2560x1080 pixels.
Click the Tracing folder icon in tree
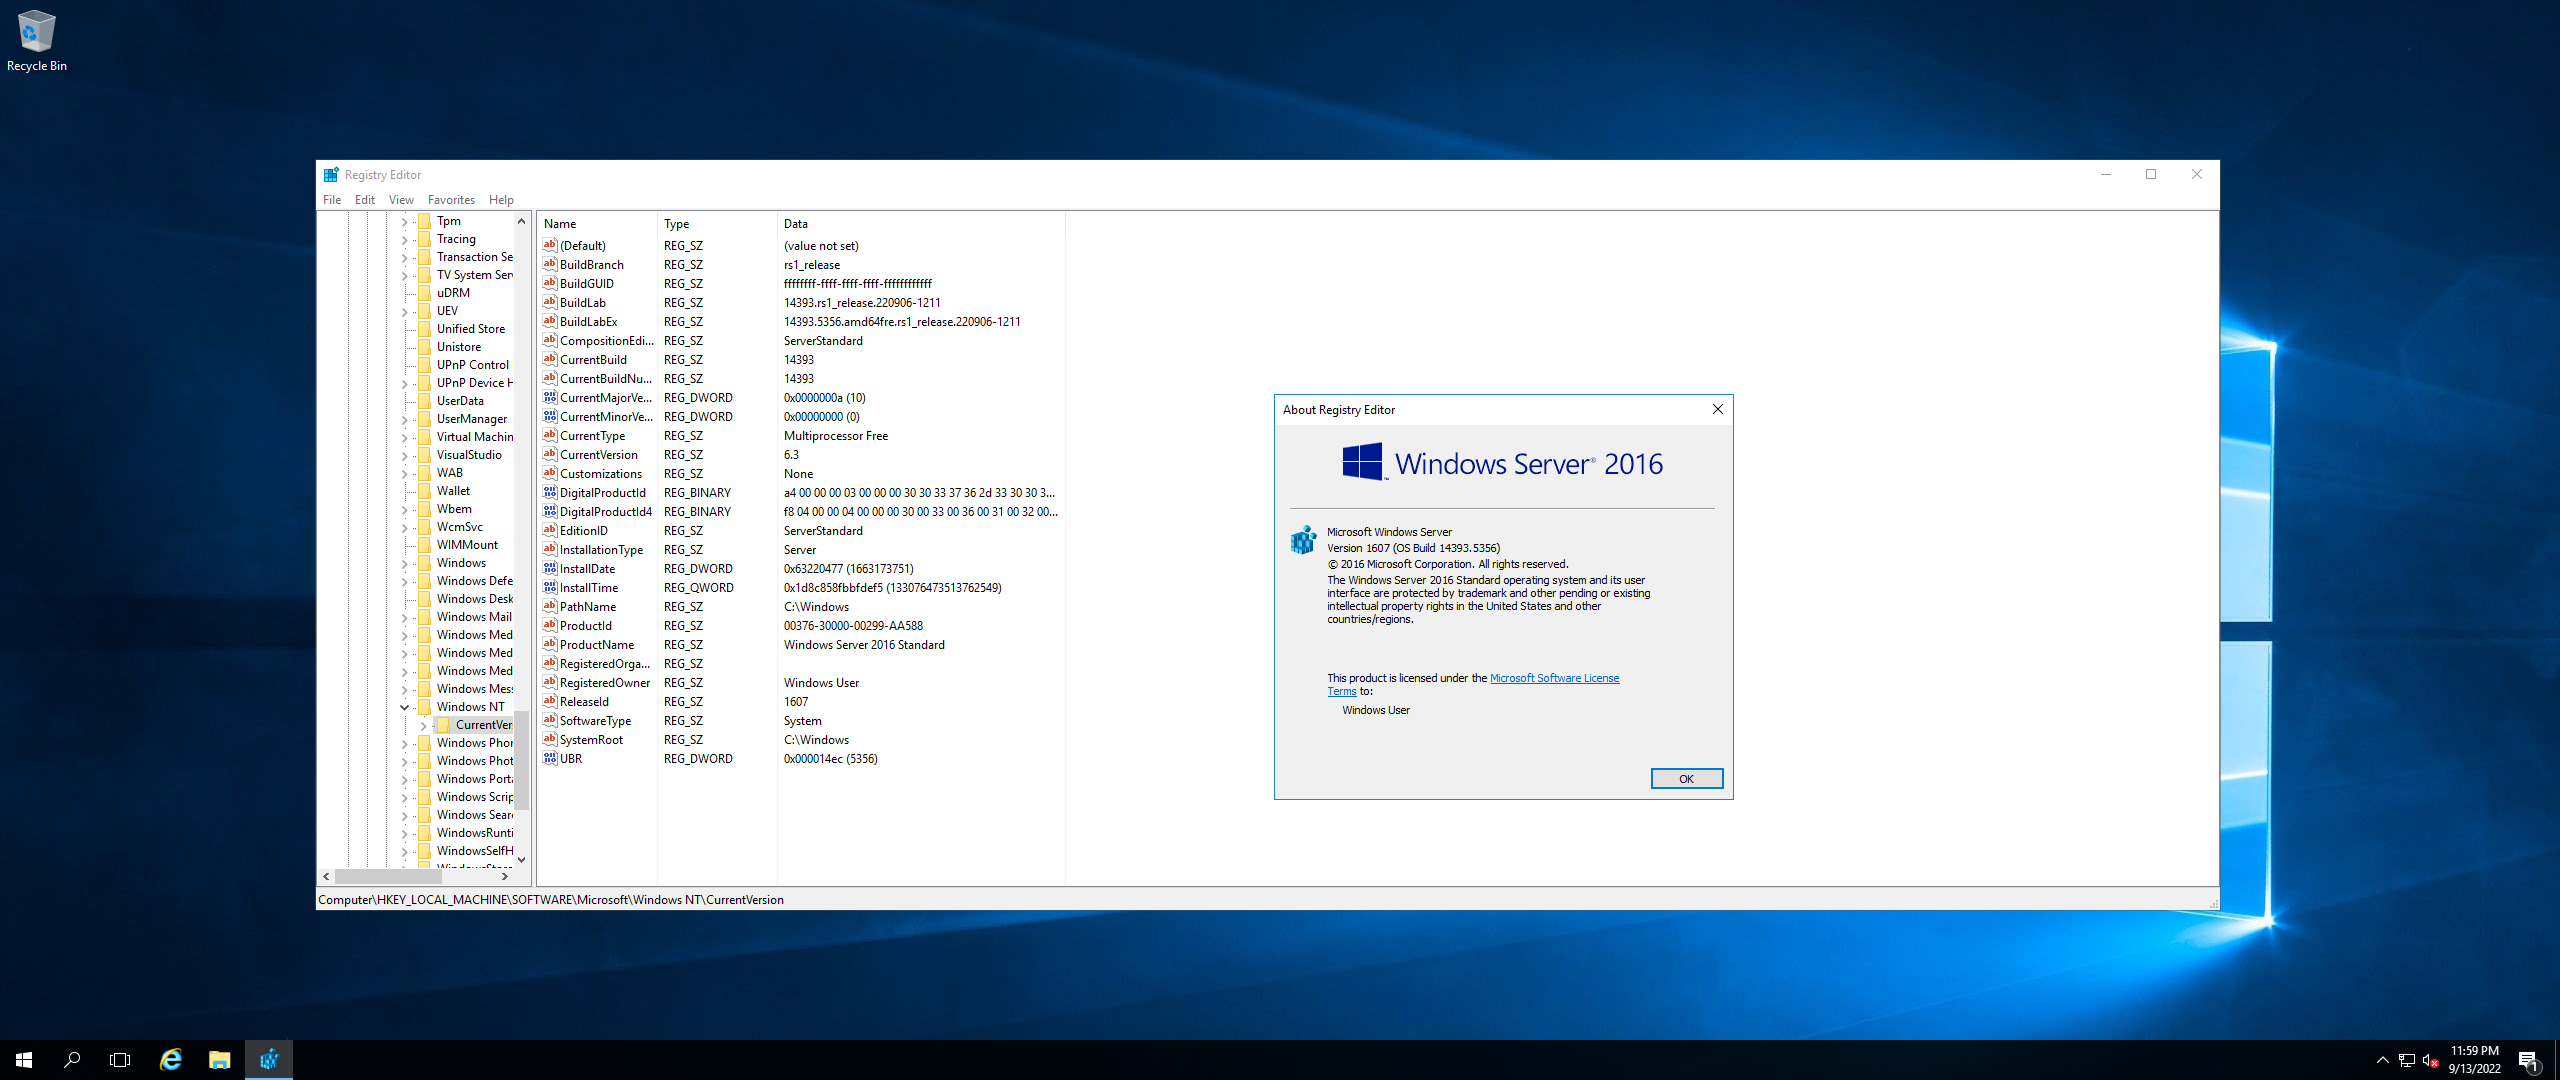(425, 239)
